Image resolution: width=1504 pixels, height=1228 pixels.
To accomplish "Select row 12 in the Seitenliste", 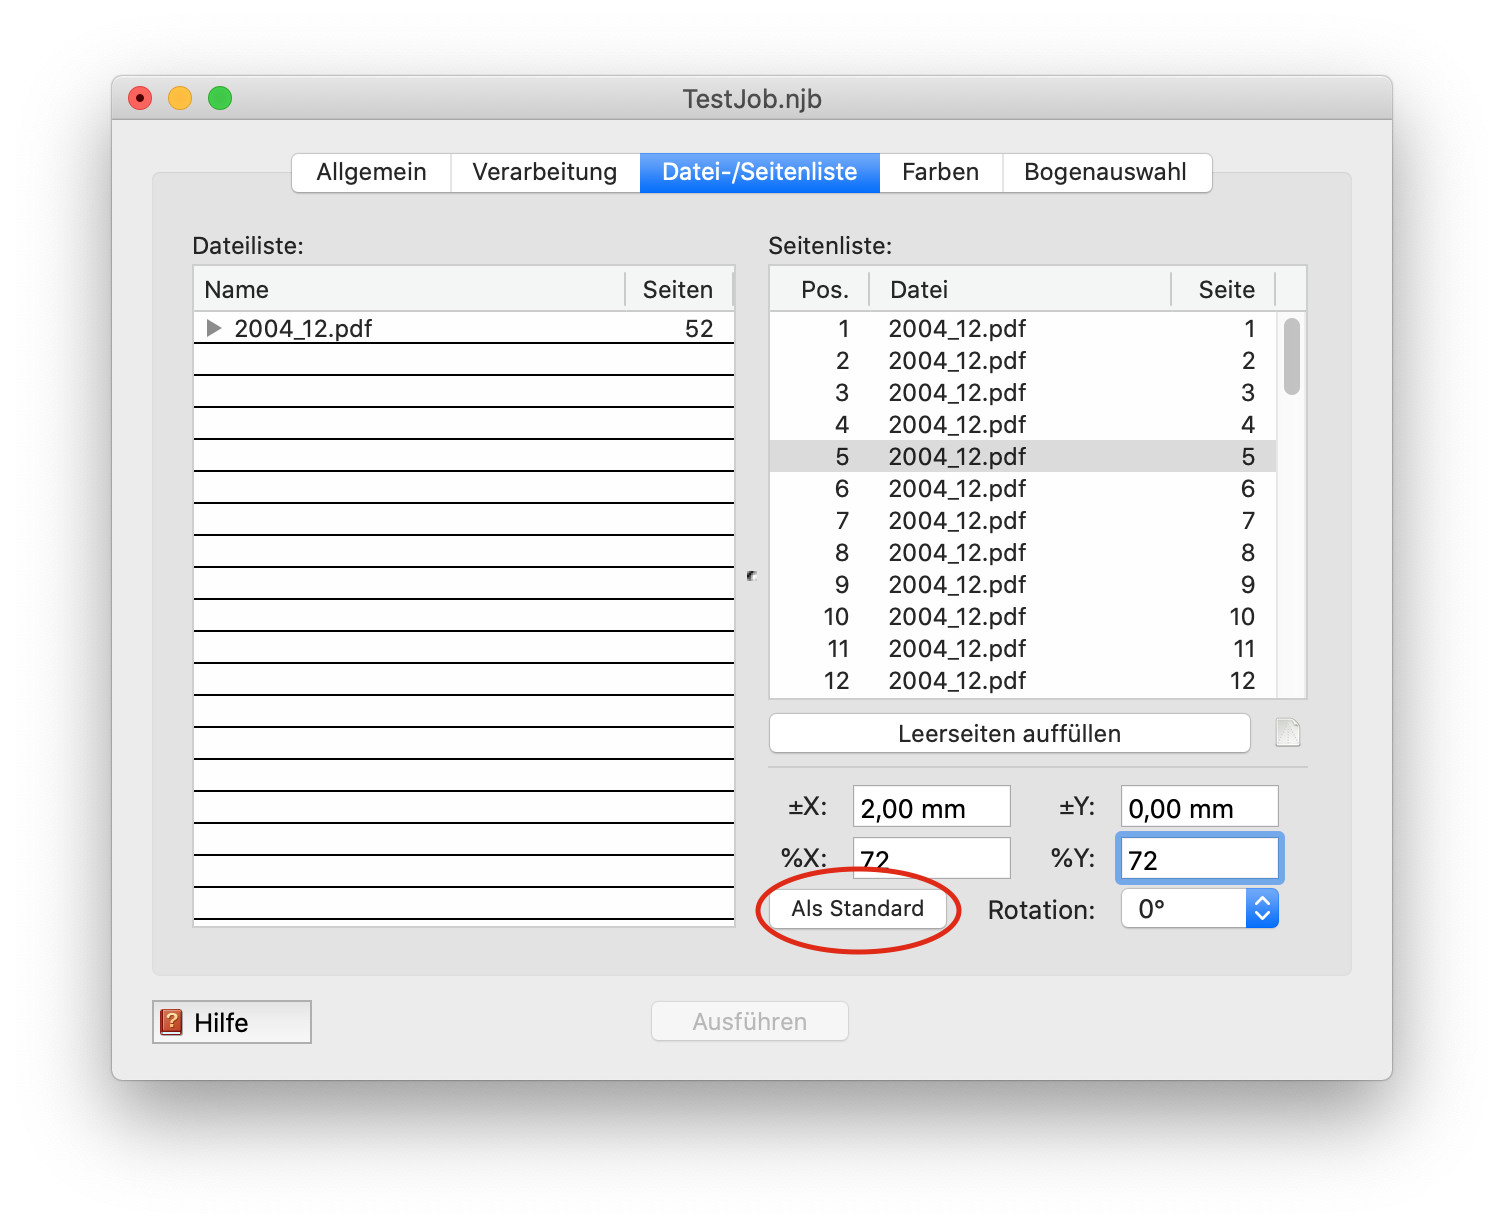I will (1022, 681).
